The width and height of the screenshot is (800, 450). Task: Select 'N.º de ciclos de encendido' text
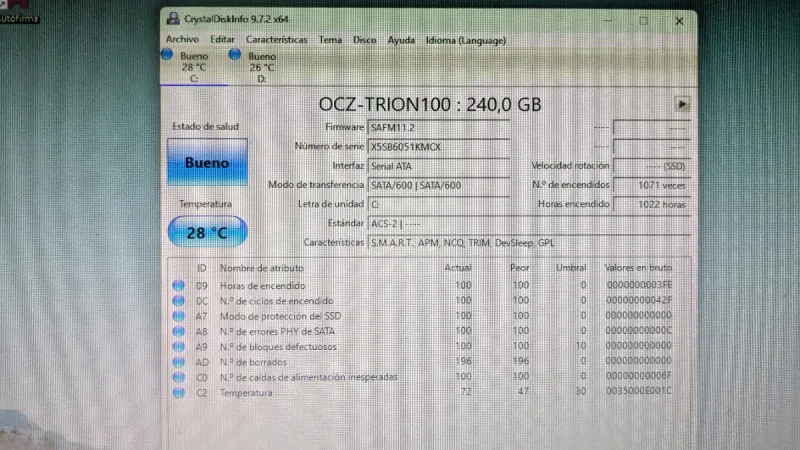coord(277,301)
